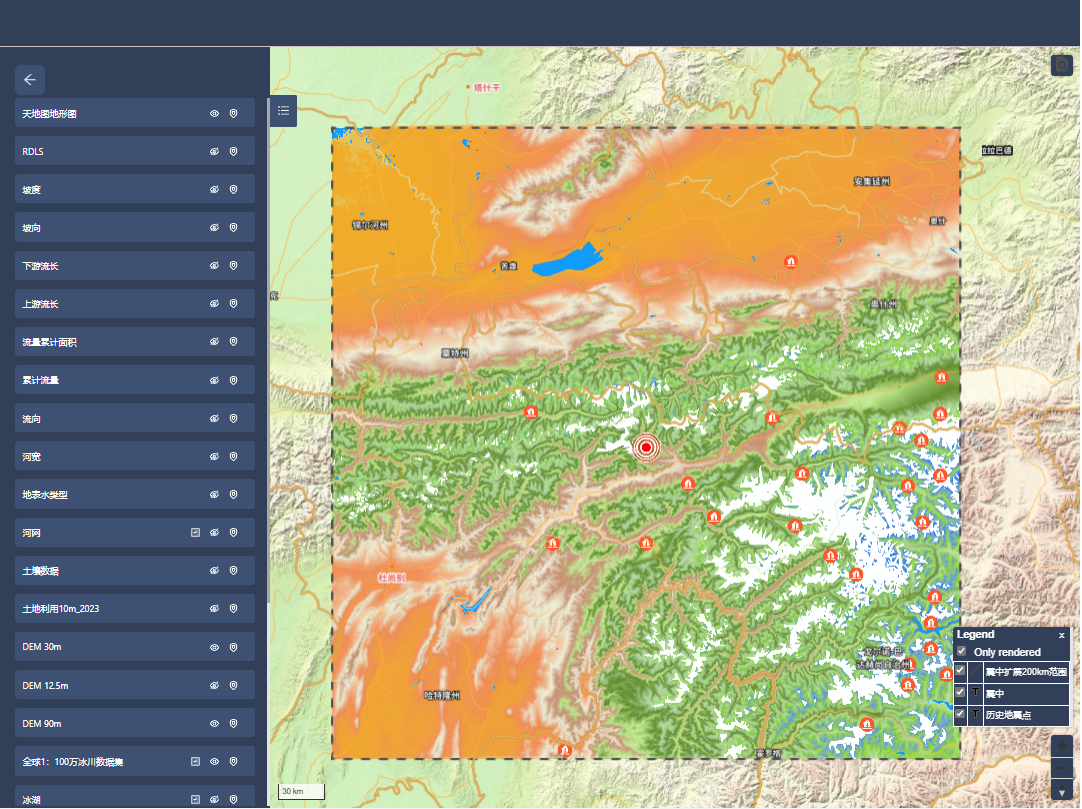Toggle visibility of 上游流长 layer
This screenshot has height=809, width=1082.
215,303
